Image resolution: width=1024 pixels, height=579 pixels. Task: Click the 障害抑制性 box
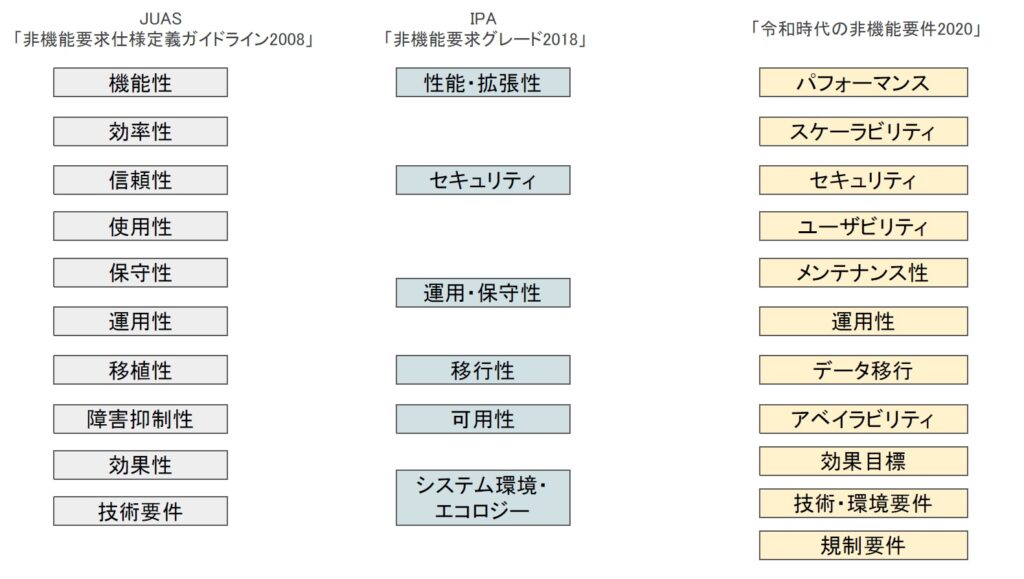point(140,419)
